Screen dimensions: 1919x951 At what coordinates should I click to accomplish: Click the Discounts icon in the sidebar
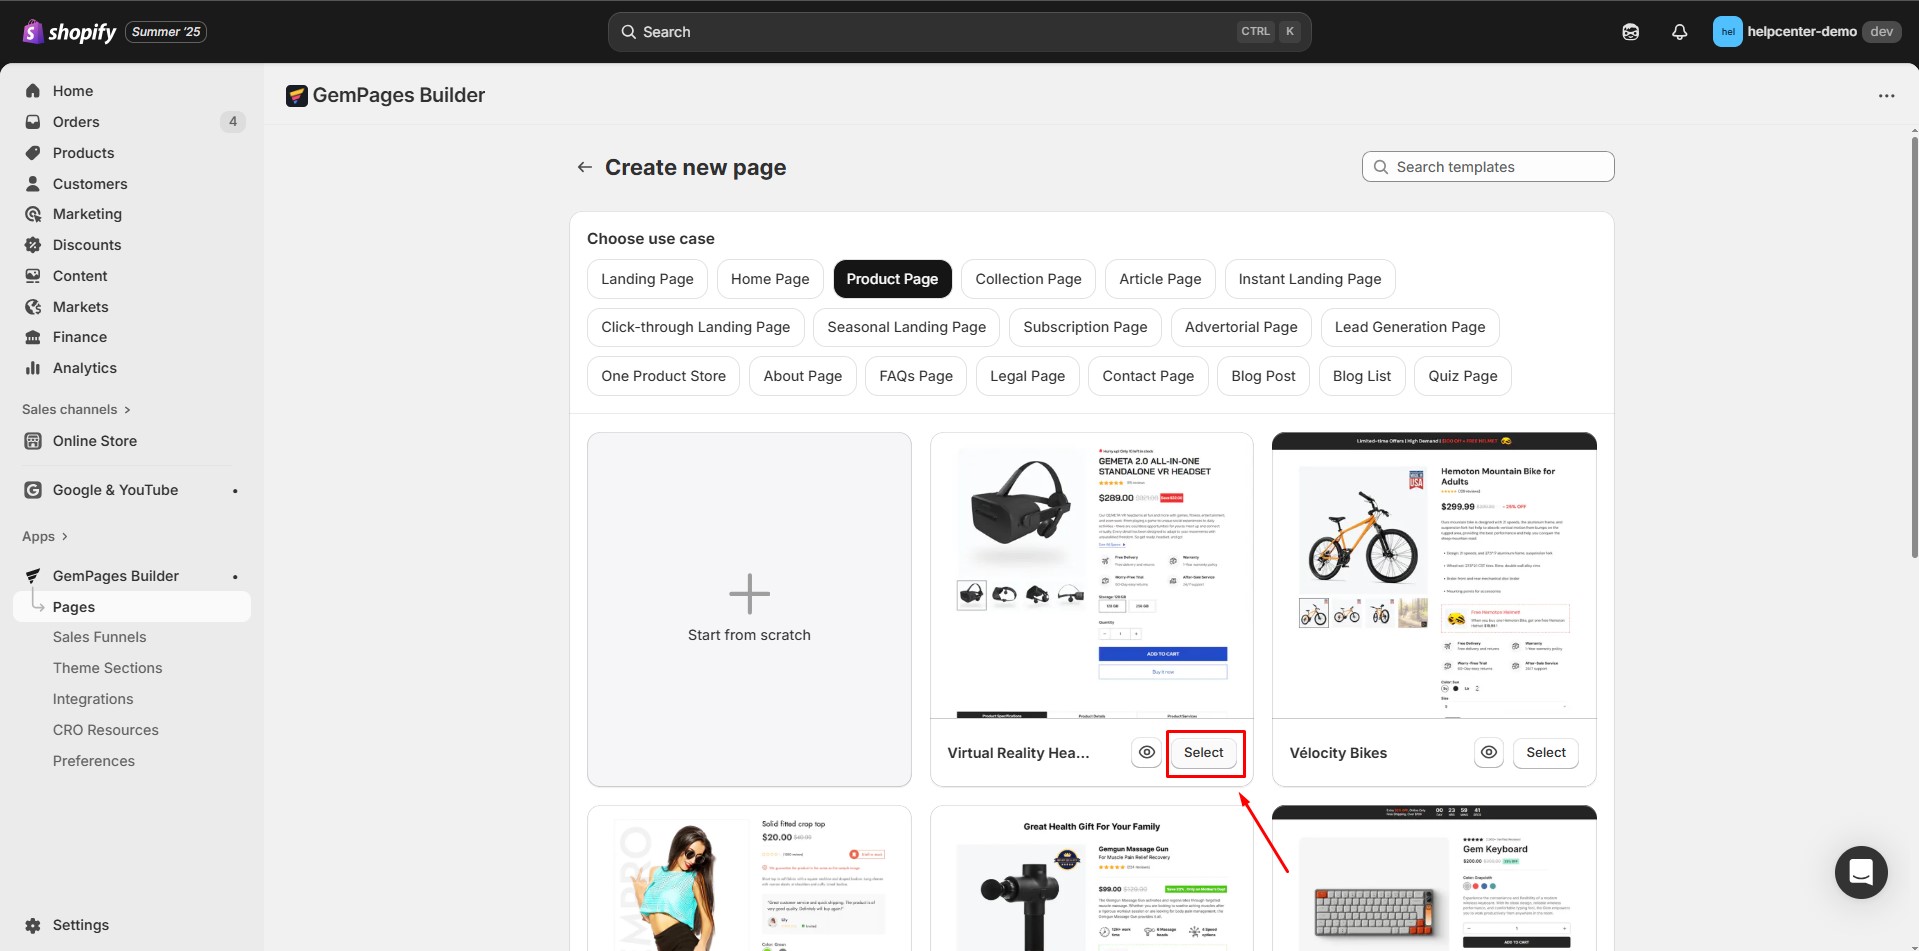pyautogui.click(x=33, y=244)
